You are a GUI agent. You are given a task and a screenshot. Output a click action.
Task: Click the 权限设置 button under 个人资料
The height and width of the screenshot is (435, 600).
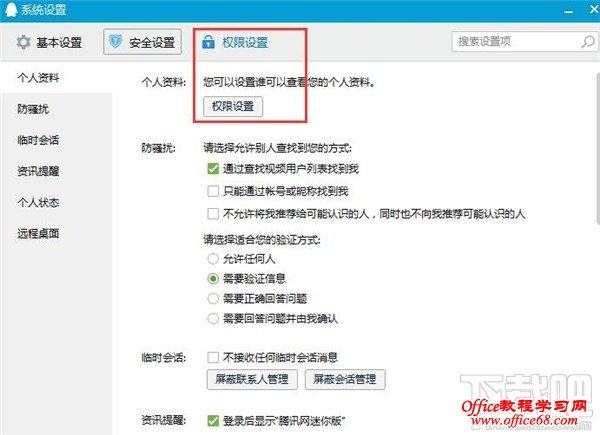point(233,106)
